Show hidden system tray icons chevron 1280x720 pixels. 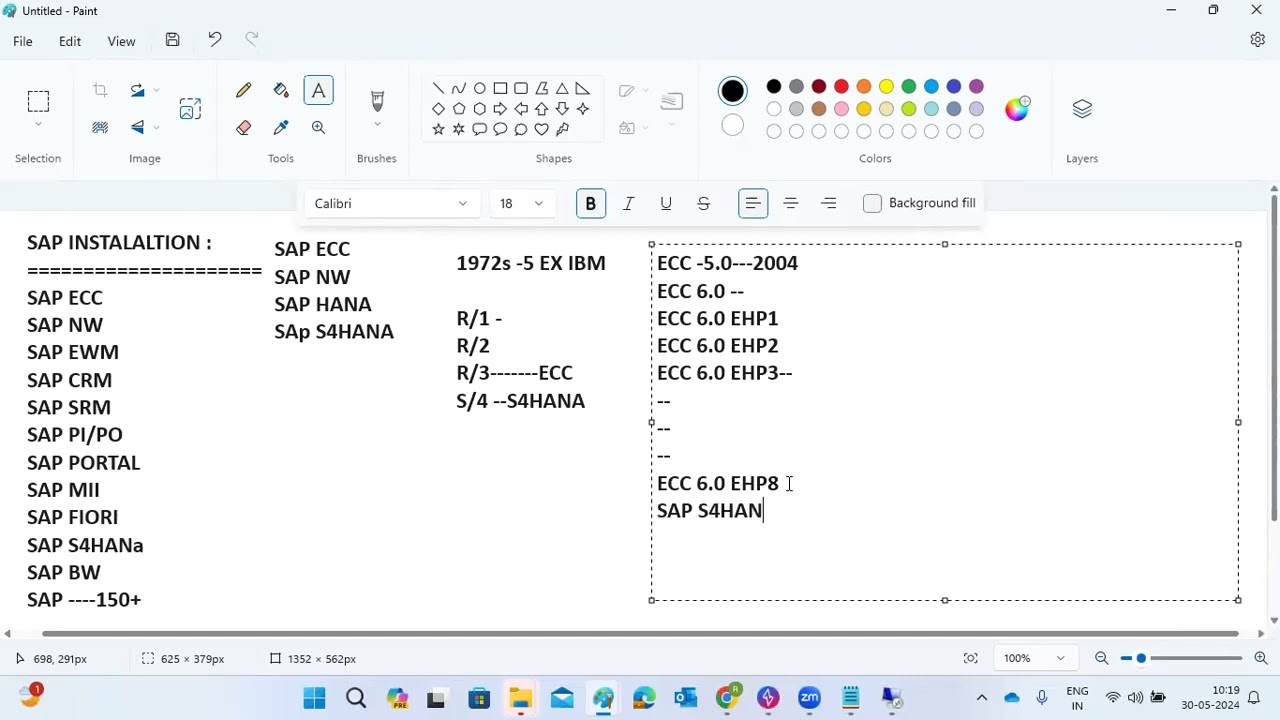coord(982,698)
